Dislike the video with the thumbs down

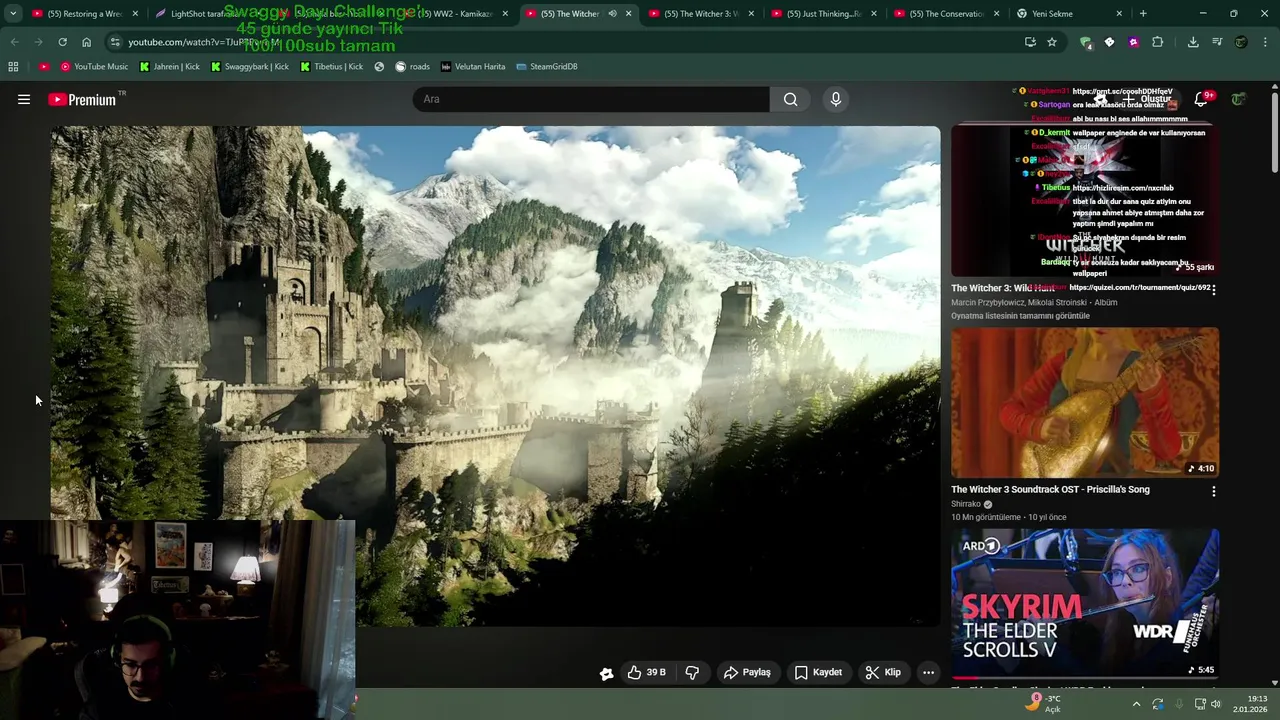point(692,672)
